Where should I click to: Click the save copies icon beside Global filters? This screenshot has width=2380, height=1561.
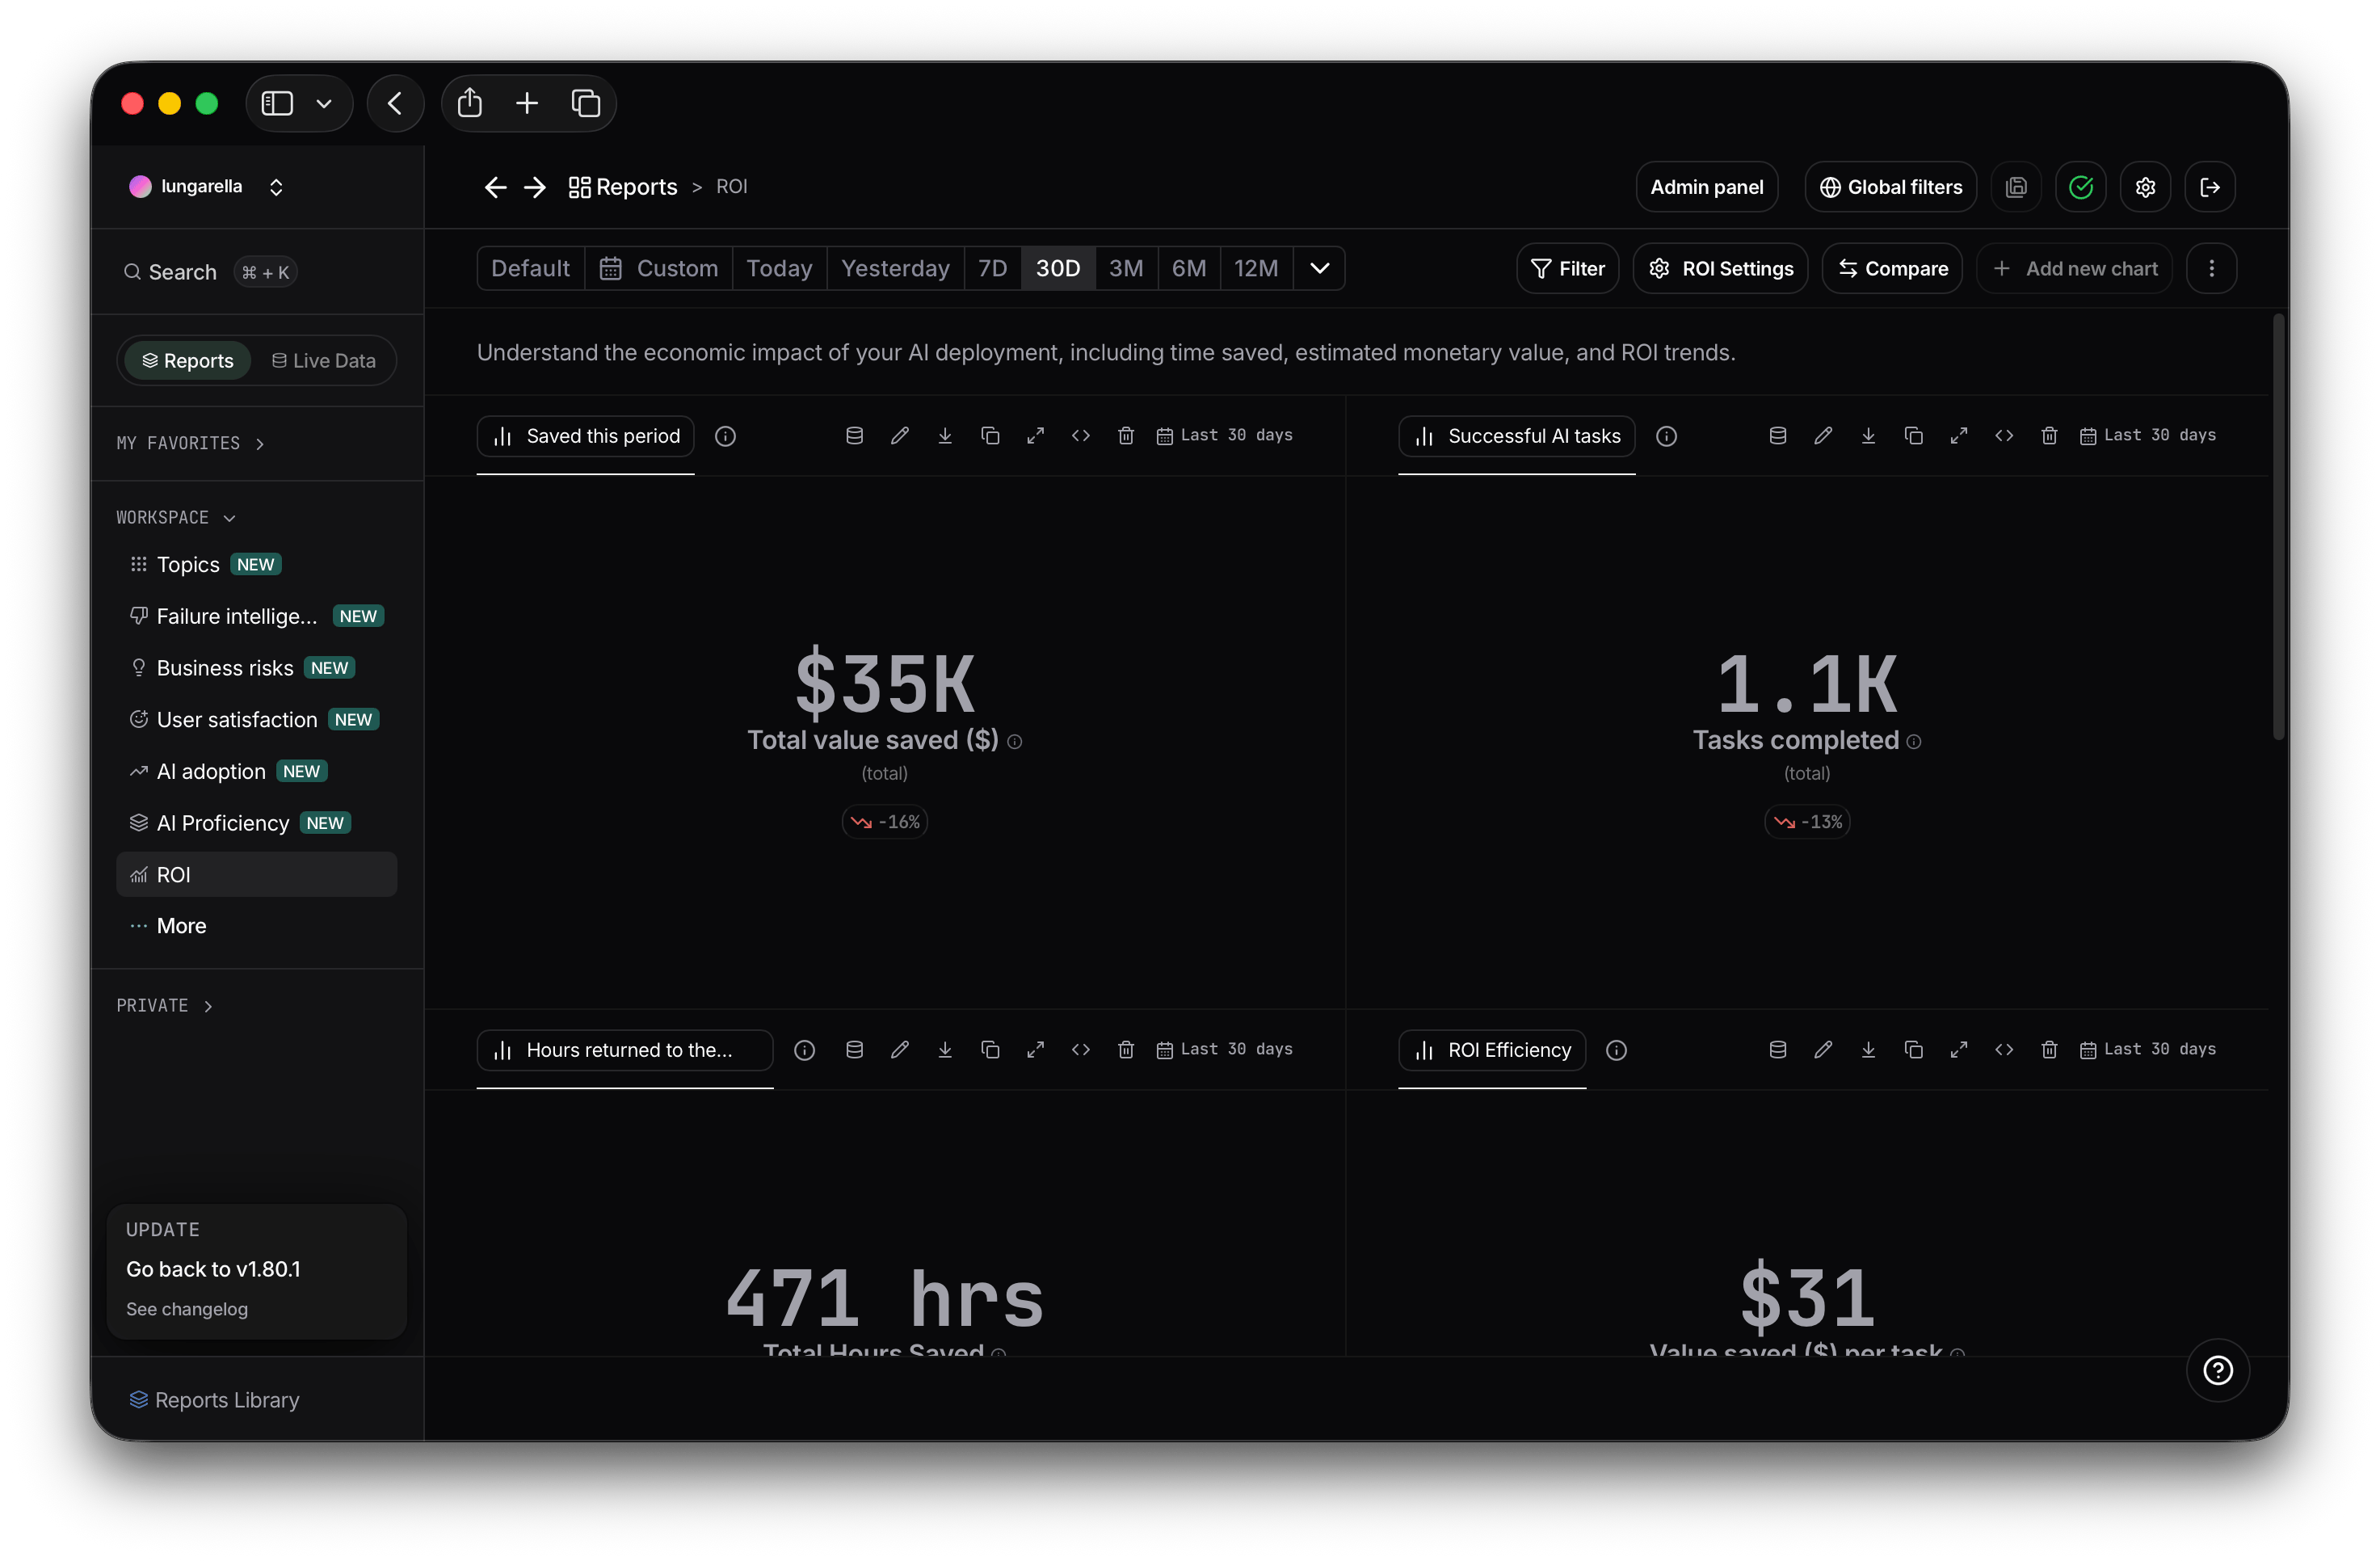2017,187
